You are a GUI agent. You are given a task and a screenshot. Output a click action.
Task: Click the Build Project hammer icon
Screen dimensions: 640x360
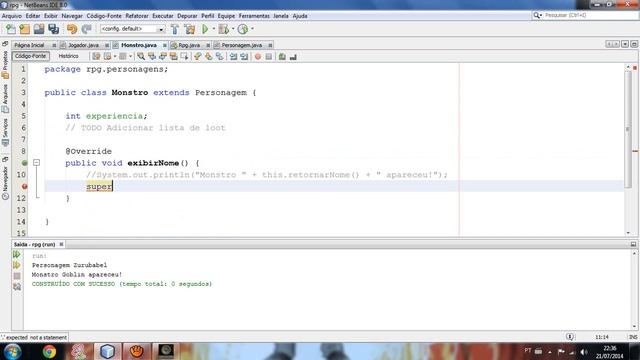[175, 29]
